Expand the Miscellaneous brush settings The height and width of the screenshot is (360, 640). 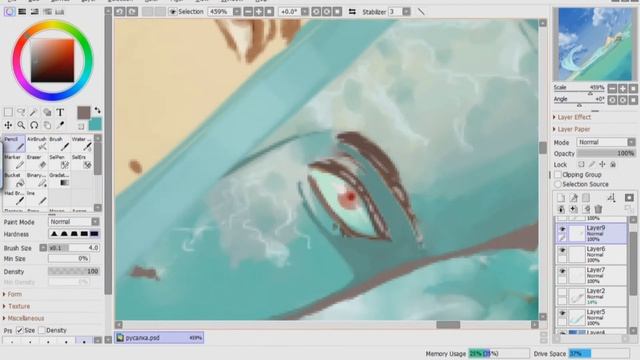coord(23,318)
